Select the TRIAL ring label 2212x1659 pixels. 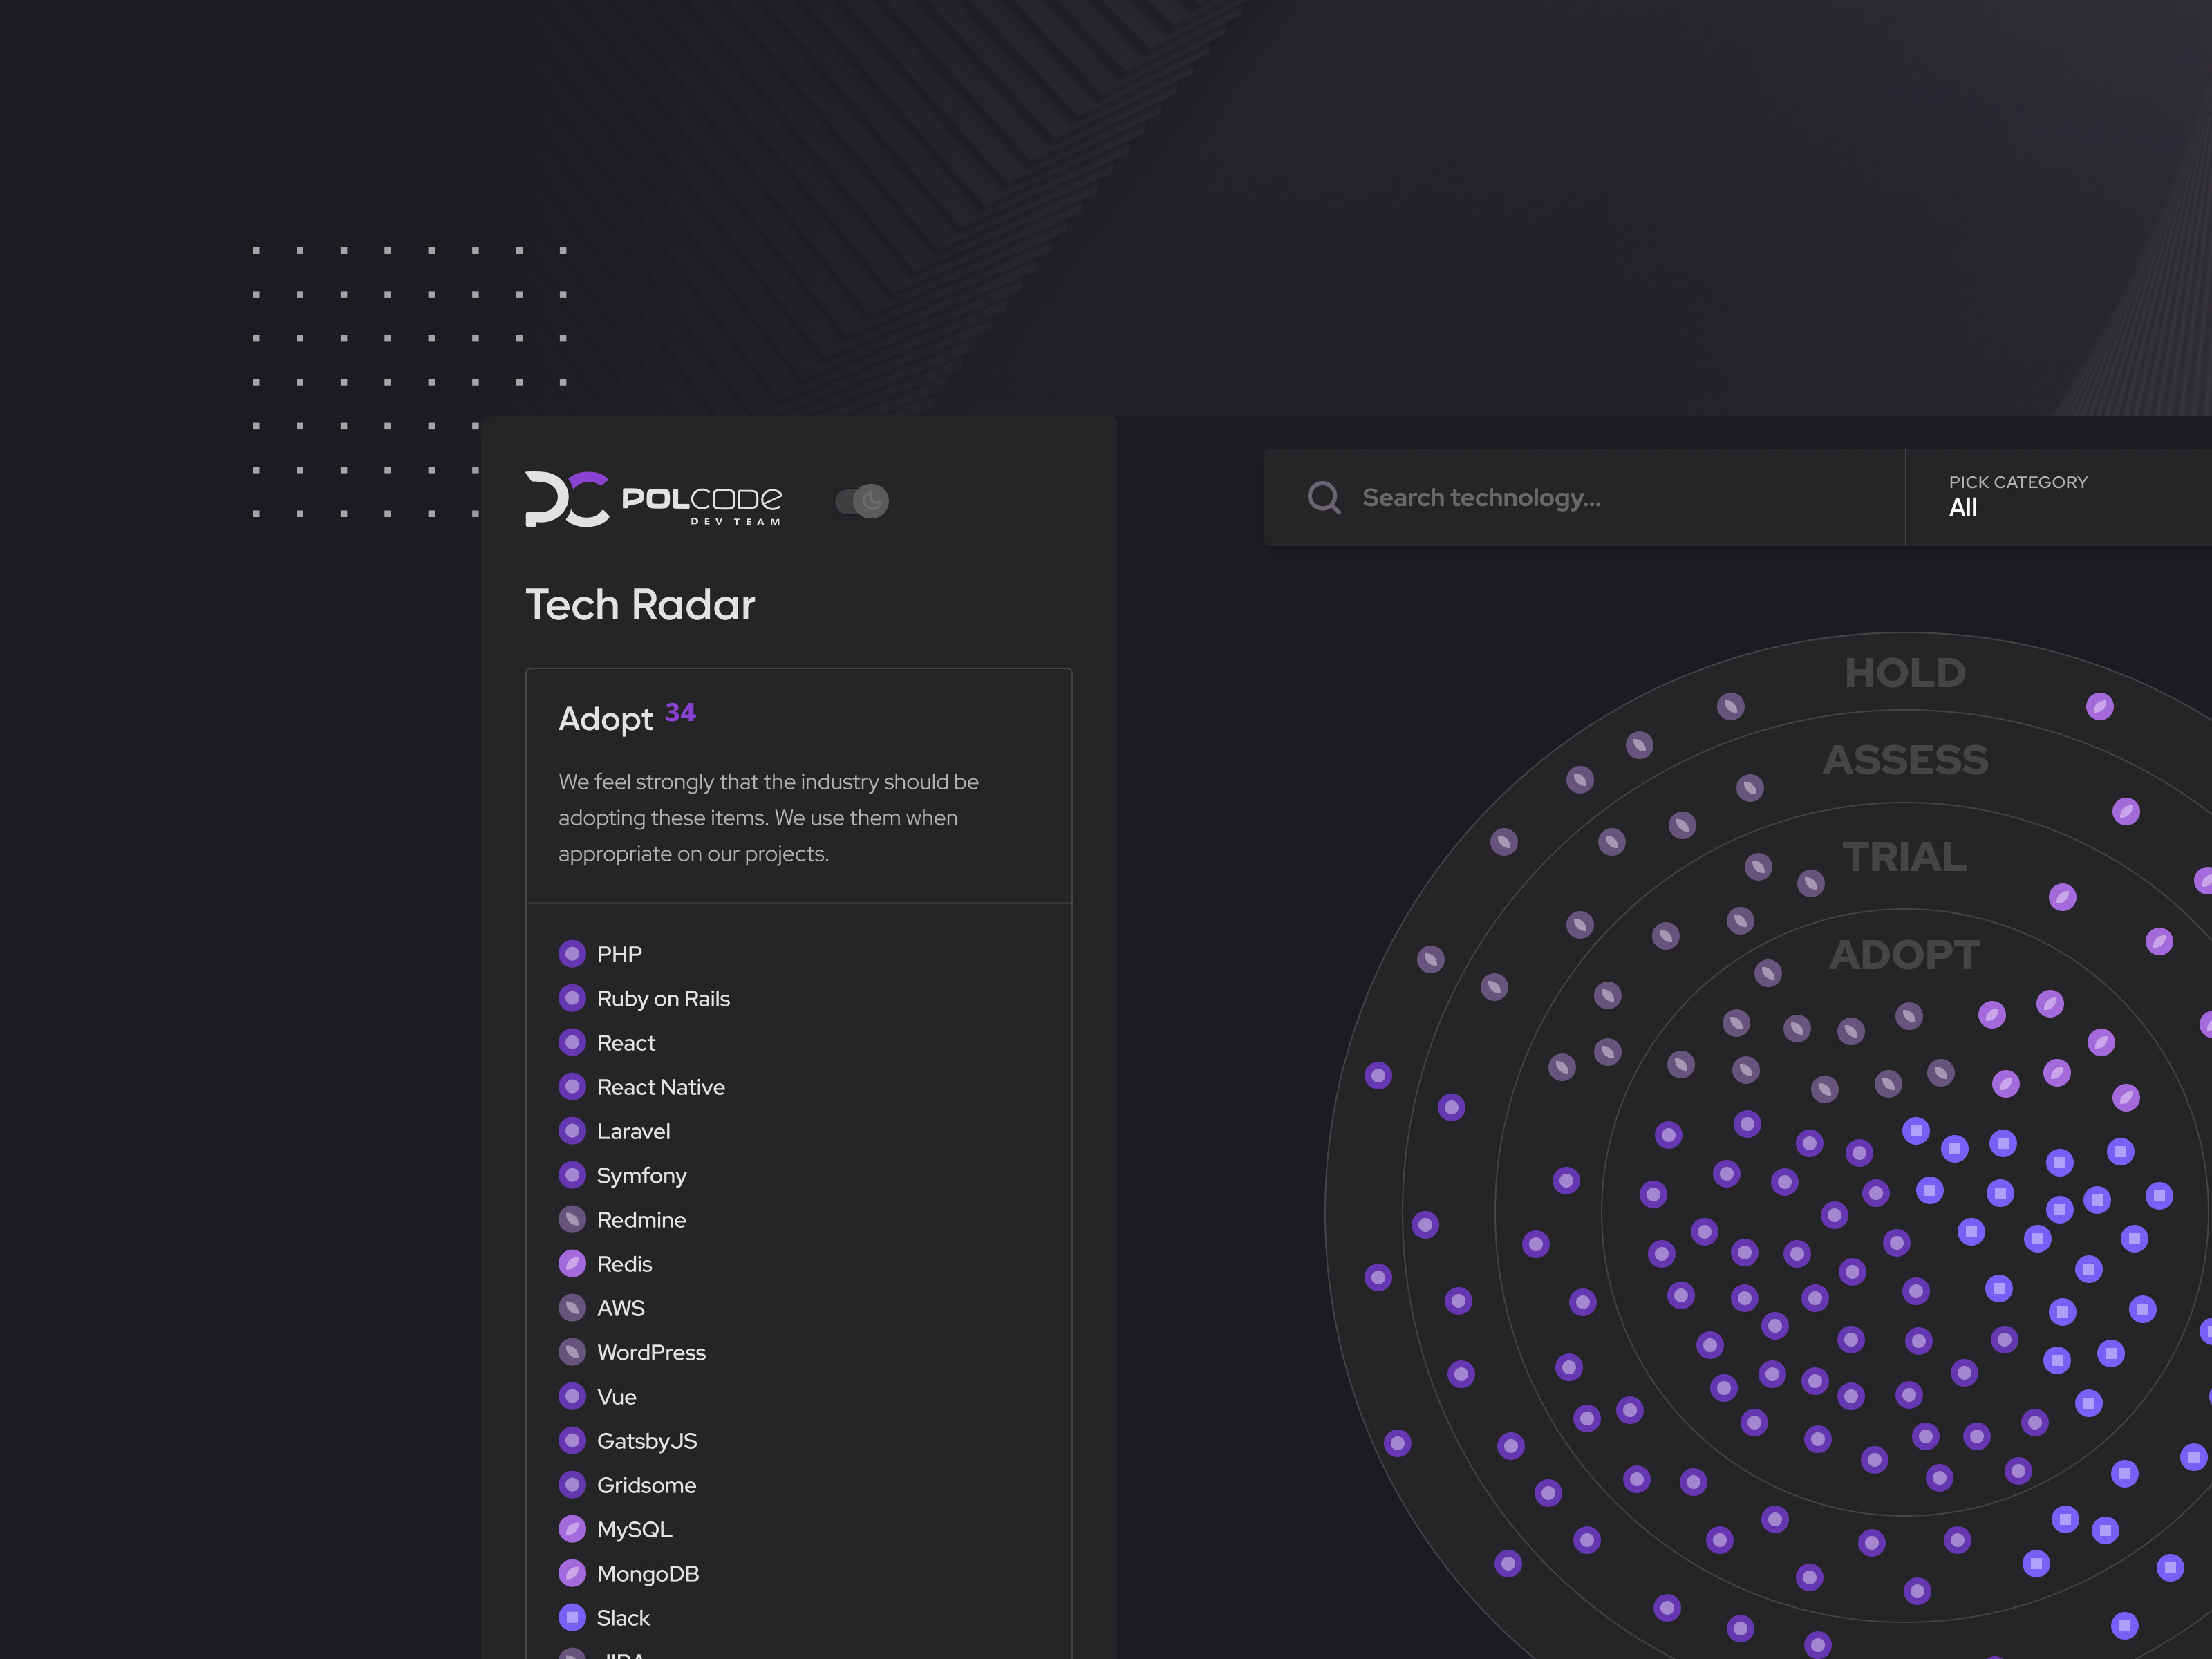1905,857
